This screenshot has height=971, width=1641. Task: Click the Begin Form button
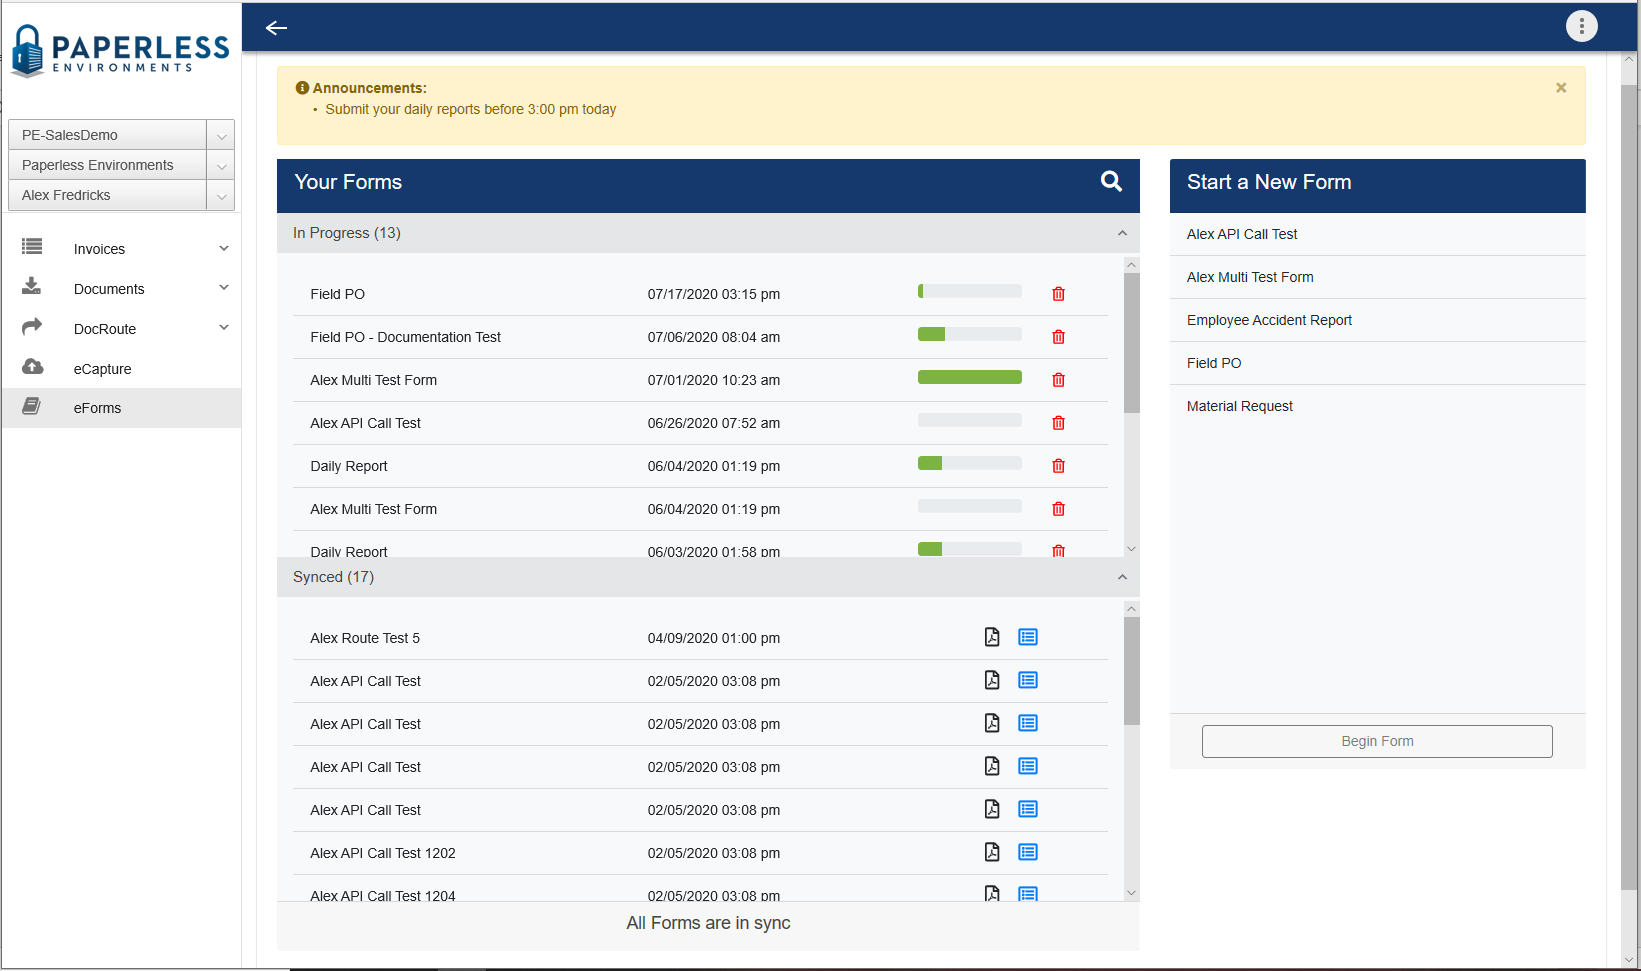(x=1377, y=741)
